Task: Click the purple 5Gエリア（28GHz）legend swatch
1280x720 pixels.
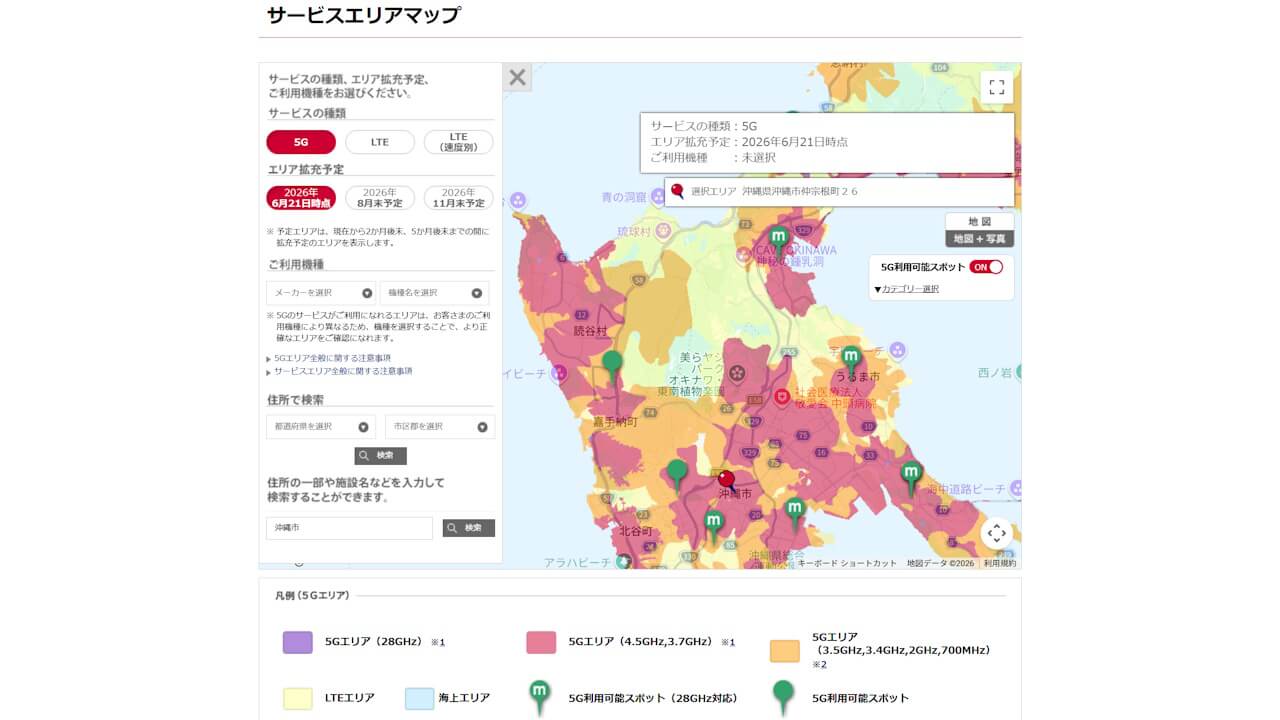Action: (x=298, y=643)
